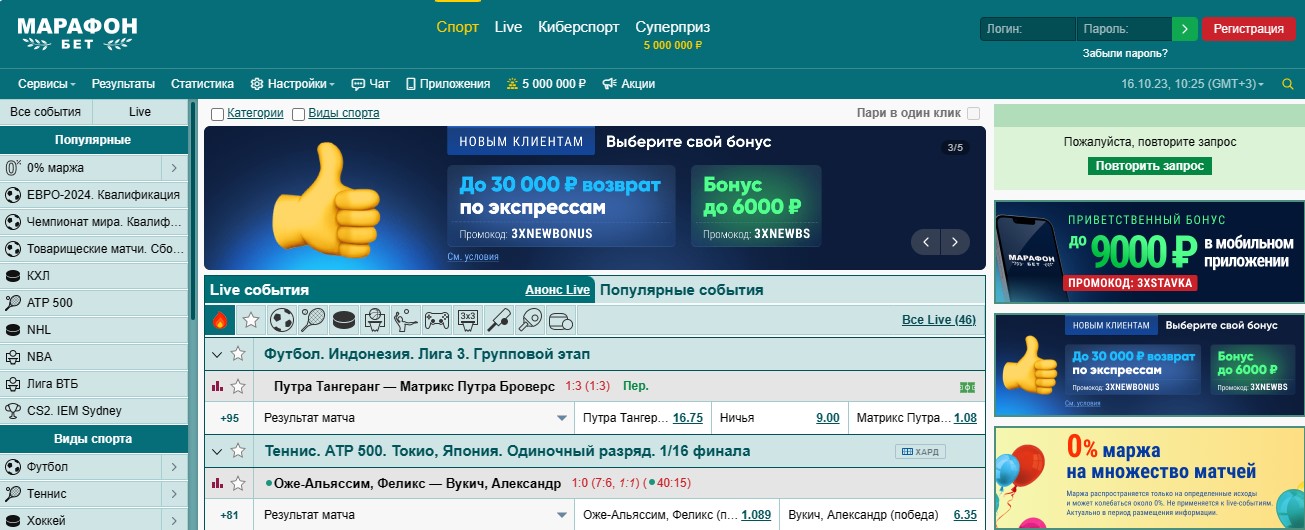Favorite the Теннис. ATP 500 tournament
Screen dimensions: 1305x530
pyautogui.click(x=238, y=451)
